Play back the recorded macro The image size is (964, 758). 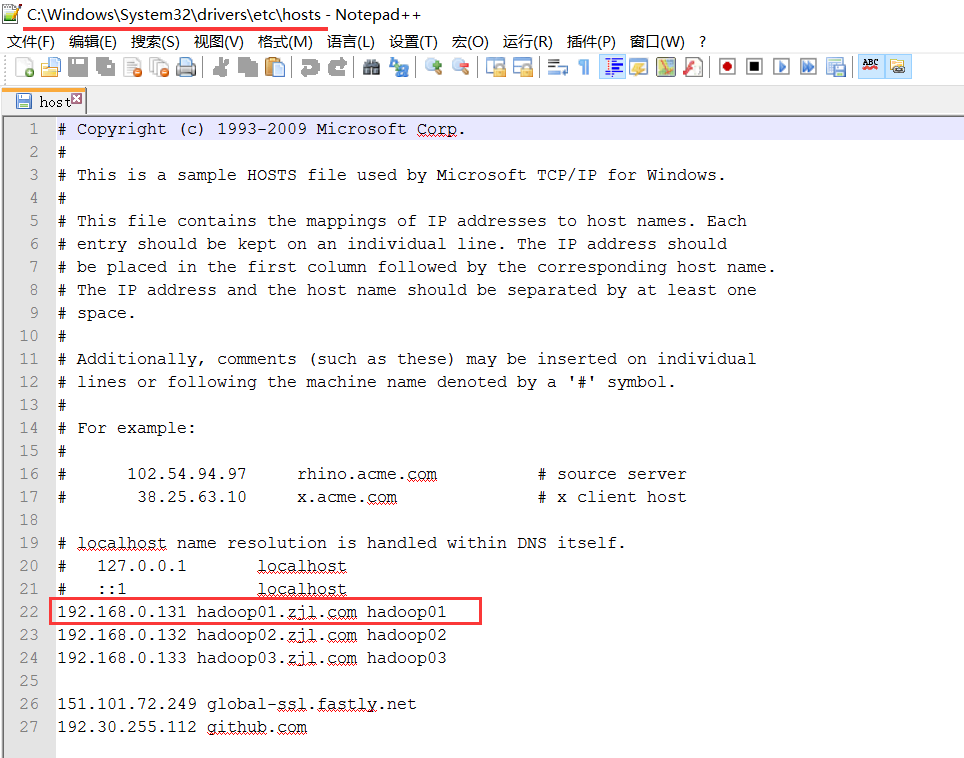click(781, 67)
